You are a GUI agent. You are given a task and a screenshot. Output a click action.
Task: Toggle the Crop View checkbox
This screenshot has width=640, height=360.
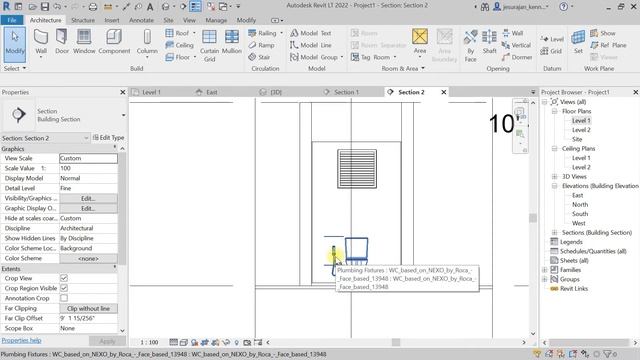64,278
